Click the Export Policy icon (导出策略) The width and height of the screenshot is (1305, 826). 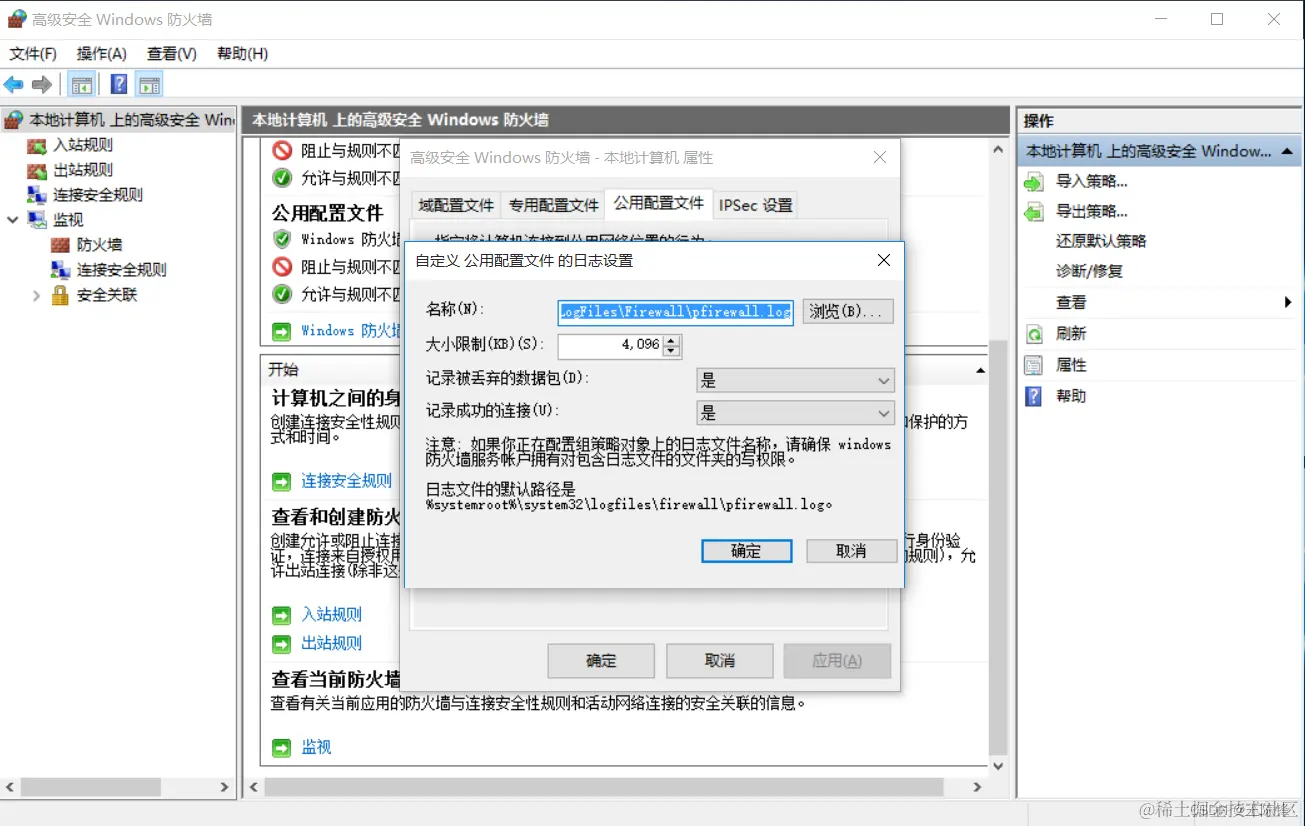pos(1035,212)
